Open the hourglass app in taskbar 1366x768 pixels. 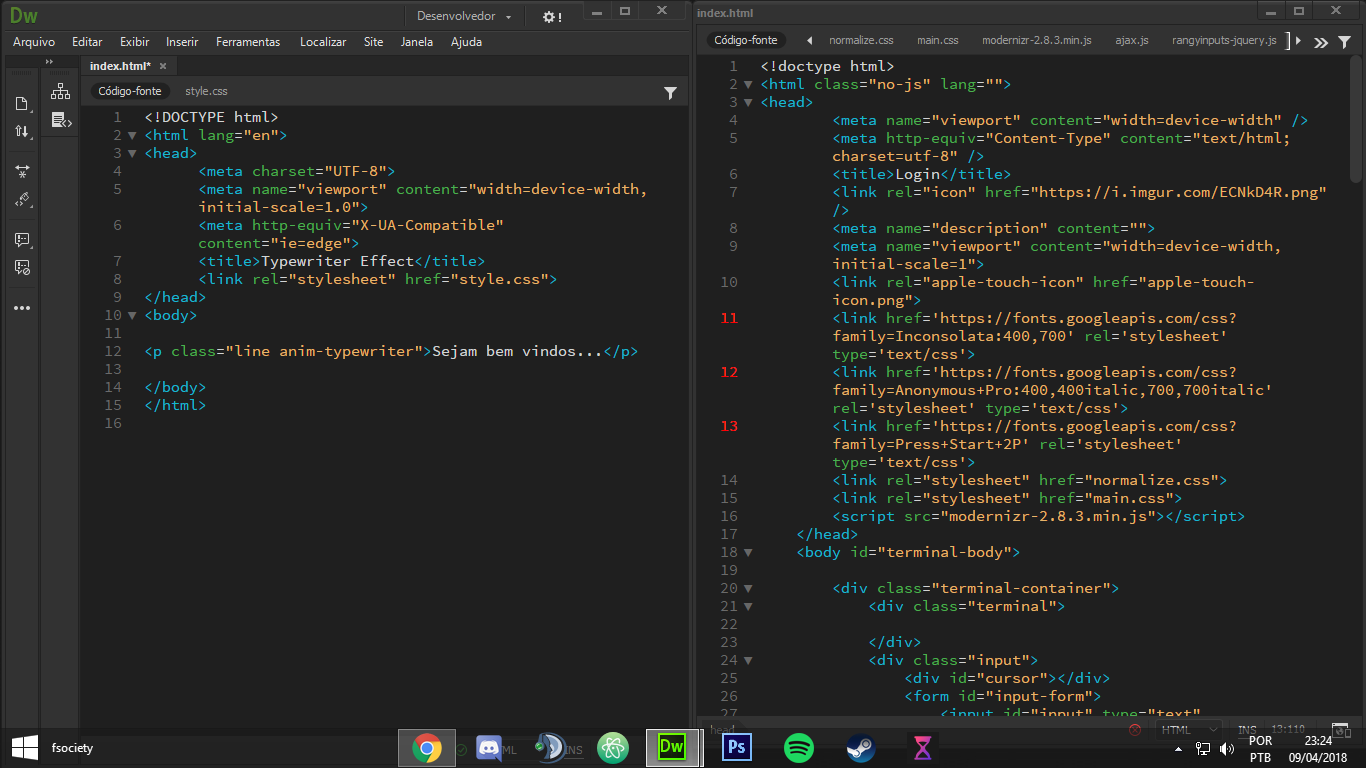tap(923, 747)
